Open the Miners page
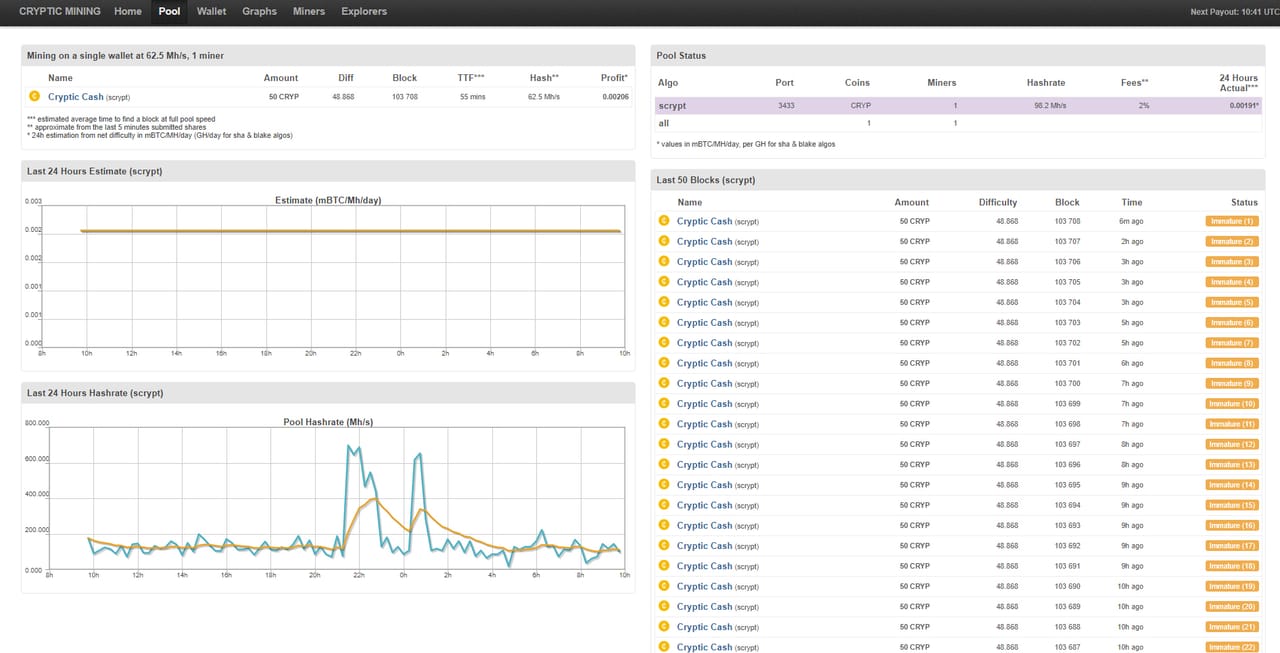 point(309,12)
